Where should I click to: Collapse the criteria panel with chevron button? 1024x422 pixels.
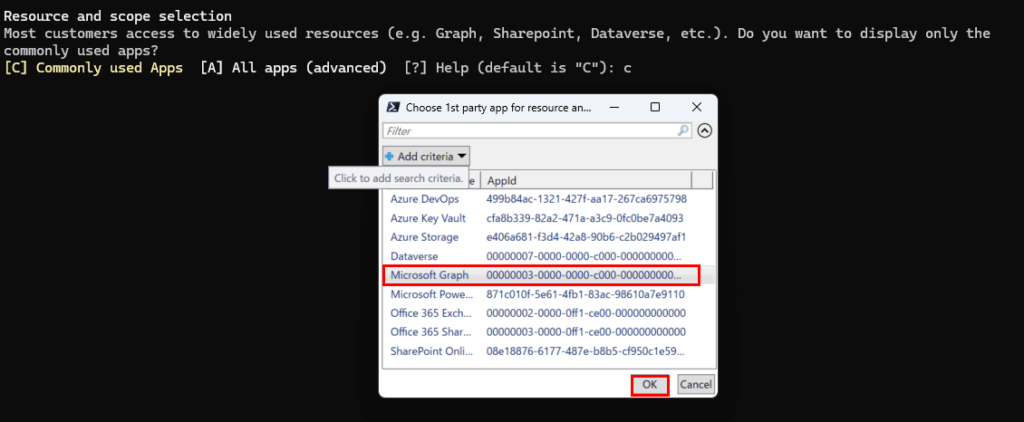point(704,131)
